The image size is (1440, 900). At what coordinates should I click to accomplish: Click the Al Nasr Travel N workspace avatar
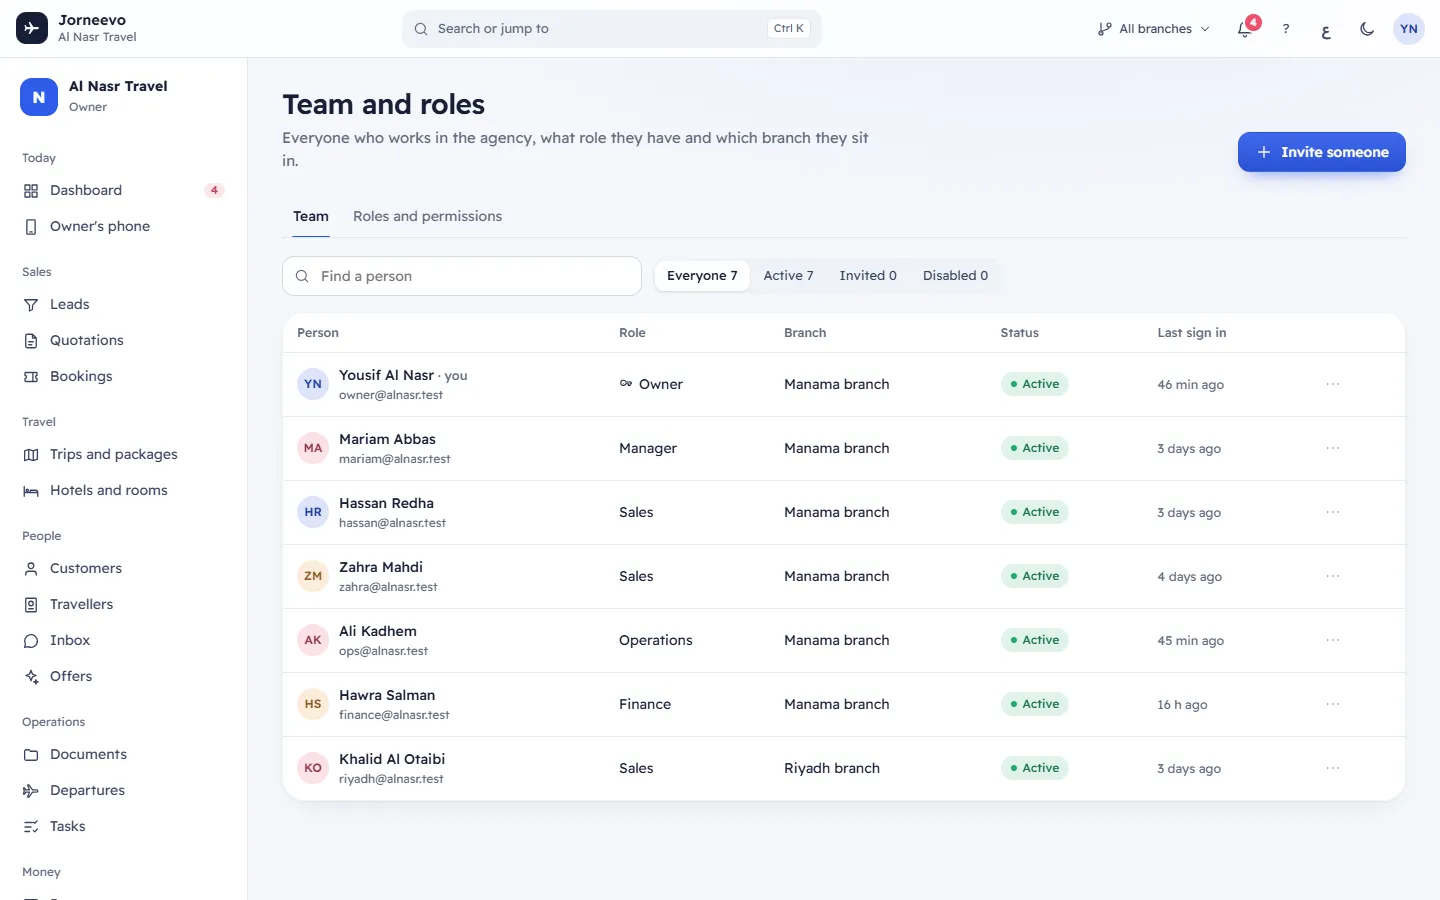tap(39, 97)
